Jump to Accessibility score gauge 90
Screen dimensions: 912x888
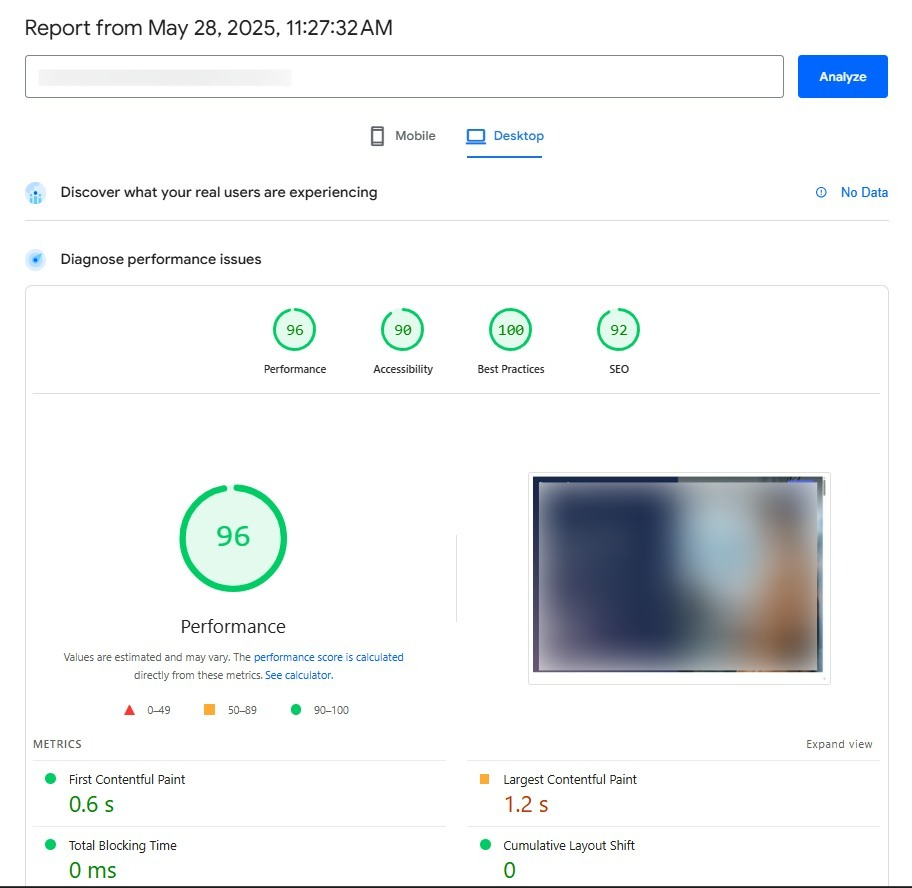(403, 330)
